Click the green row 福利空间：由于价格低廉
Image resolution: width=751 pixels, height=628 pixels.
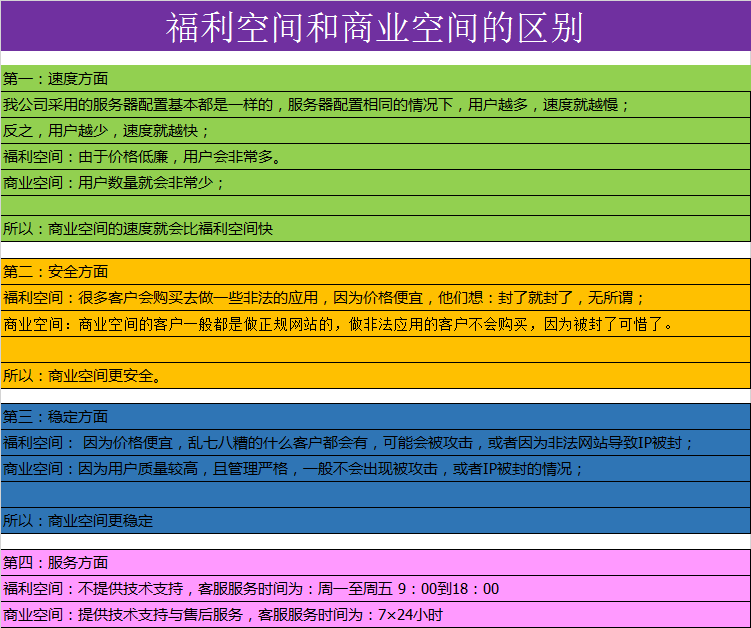click(x=142, y=157)
